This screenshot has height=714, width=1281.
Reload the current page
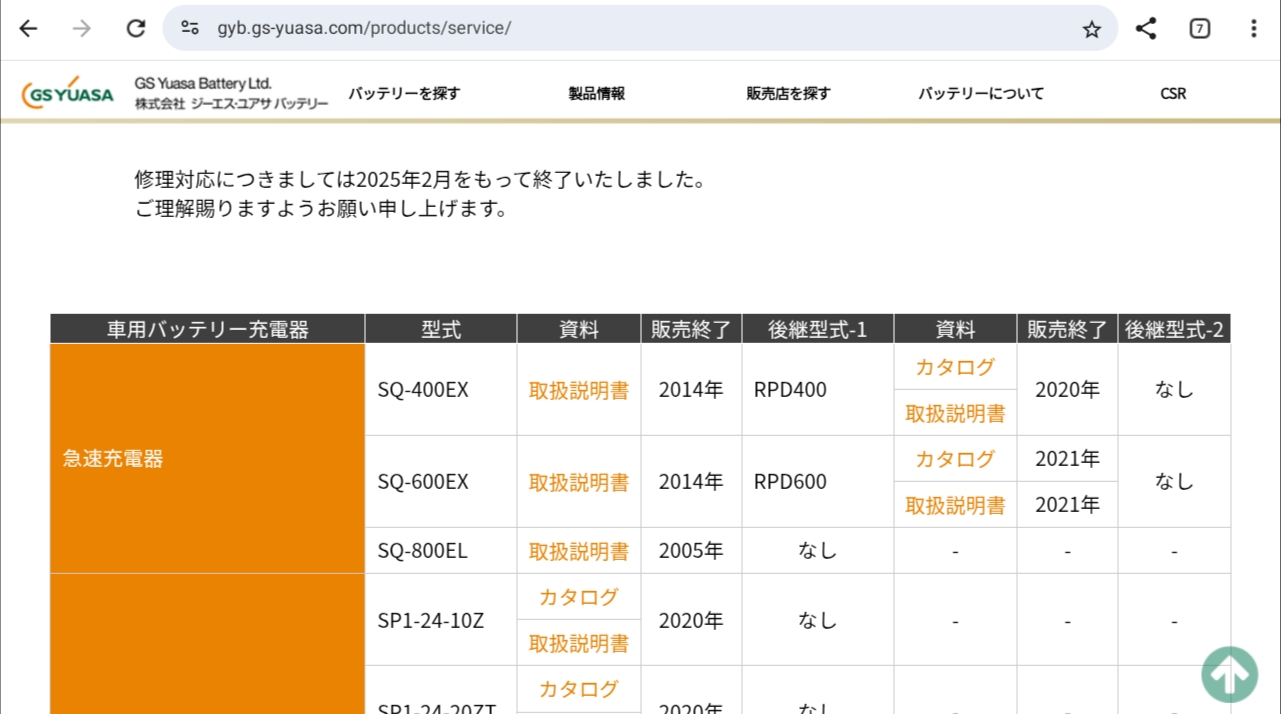tap(136, 28)
